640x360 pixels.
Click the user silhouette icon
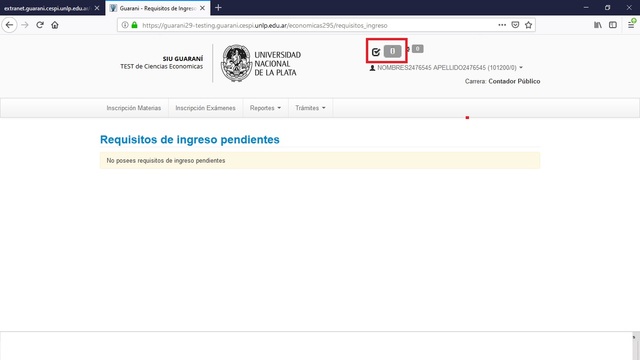(x=372, y=68)
